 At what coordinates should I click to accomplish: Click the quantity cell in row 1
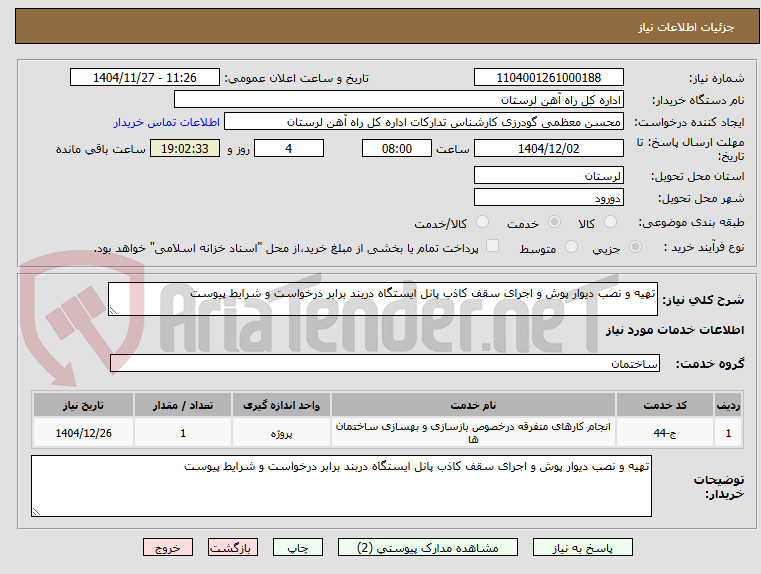(x=183, y=433)
